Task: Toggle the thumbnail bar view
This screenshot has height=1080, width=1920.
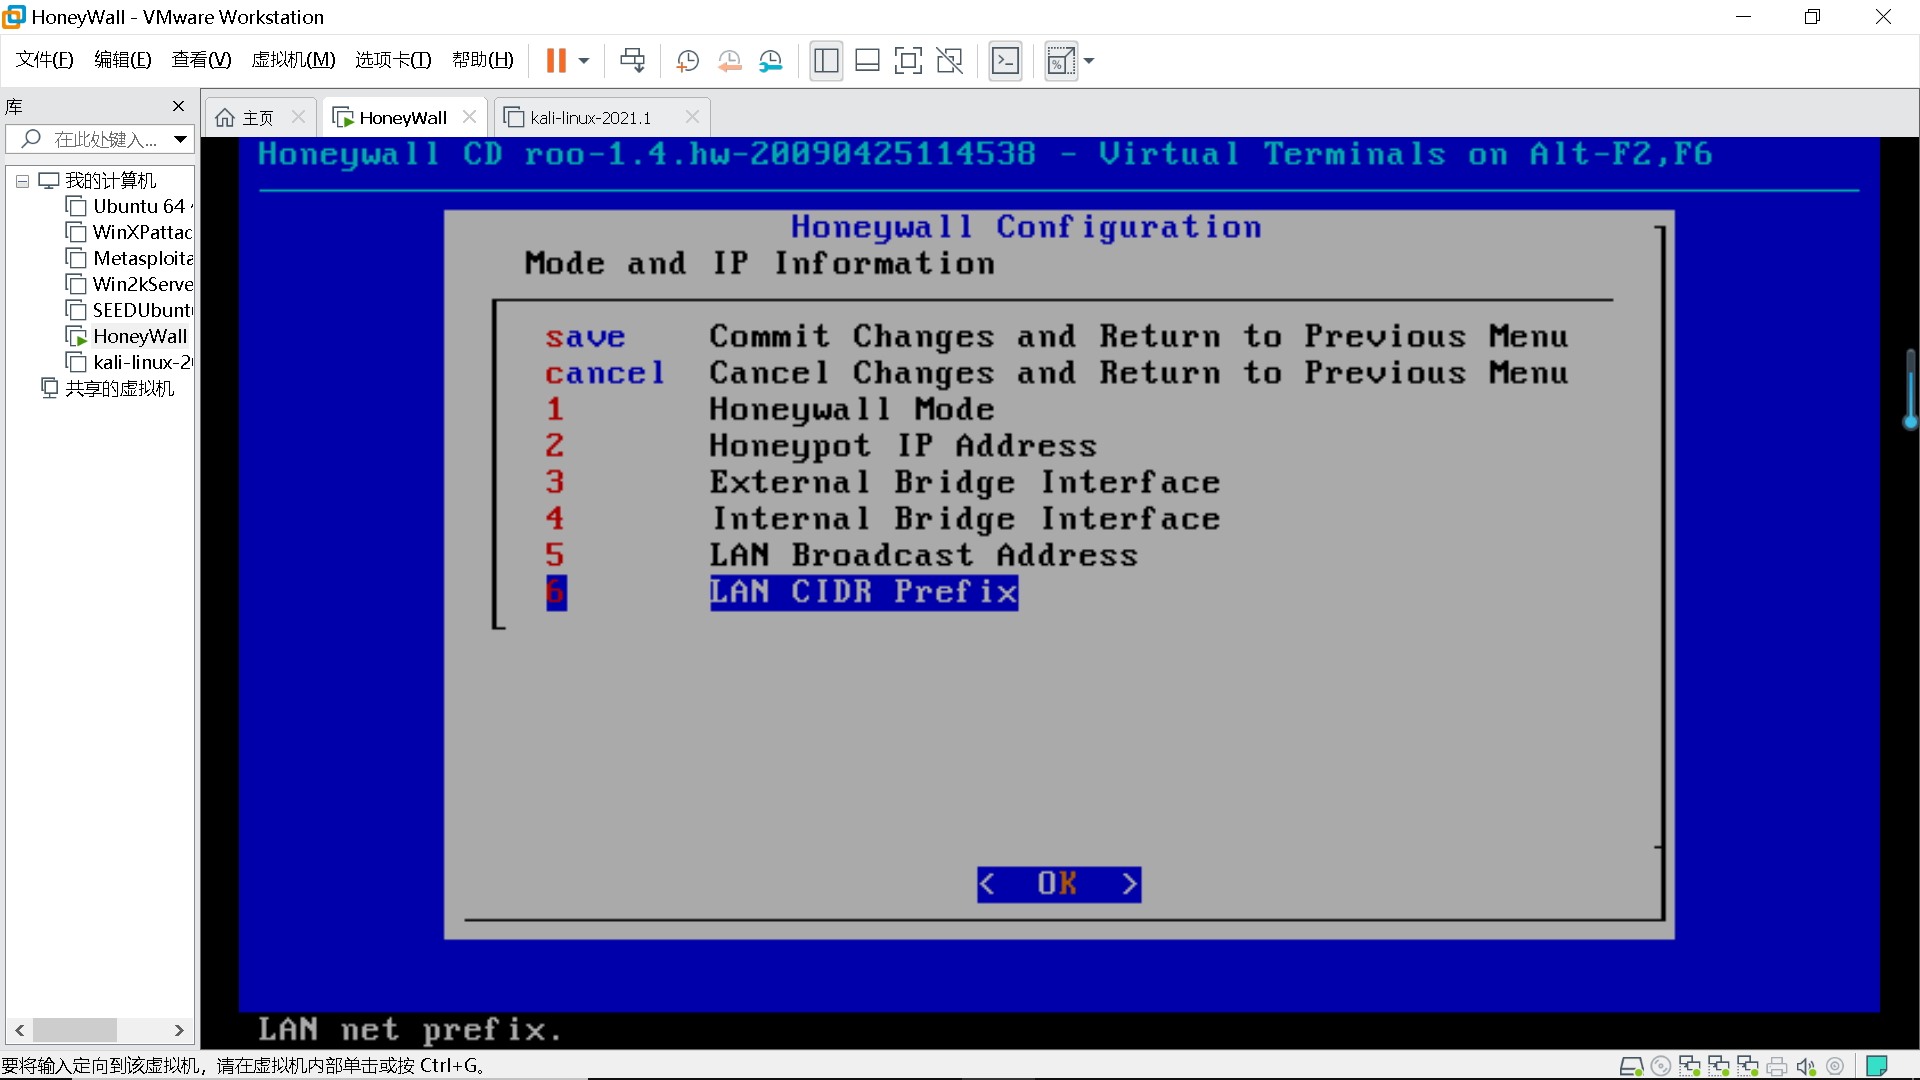Action: coord(867,61)
